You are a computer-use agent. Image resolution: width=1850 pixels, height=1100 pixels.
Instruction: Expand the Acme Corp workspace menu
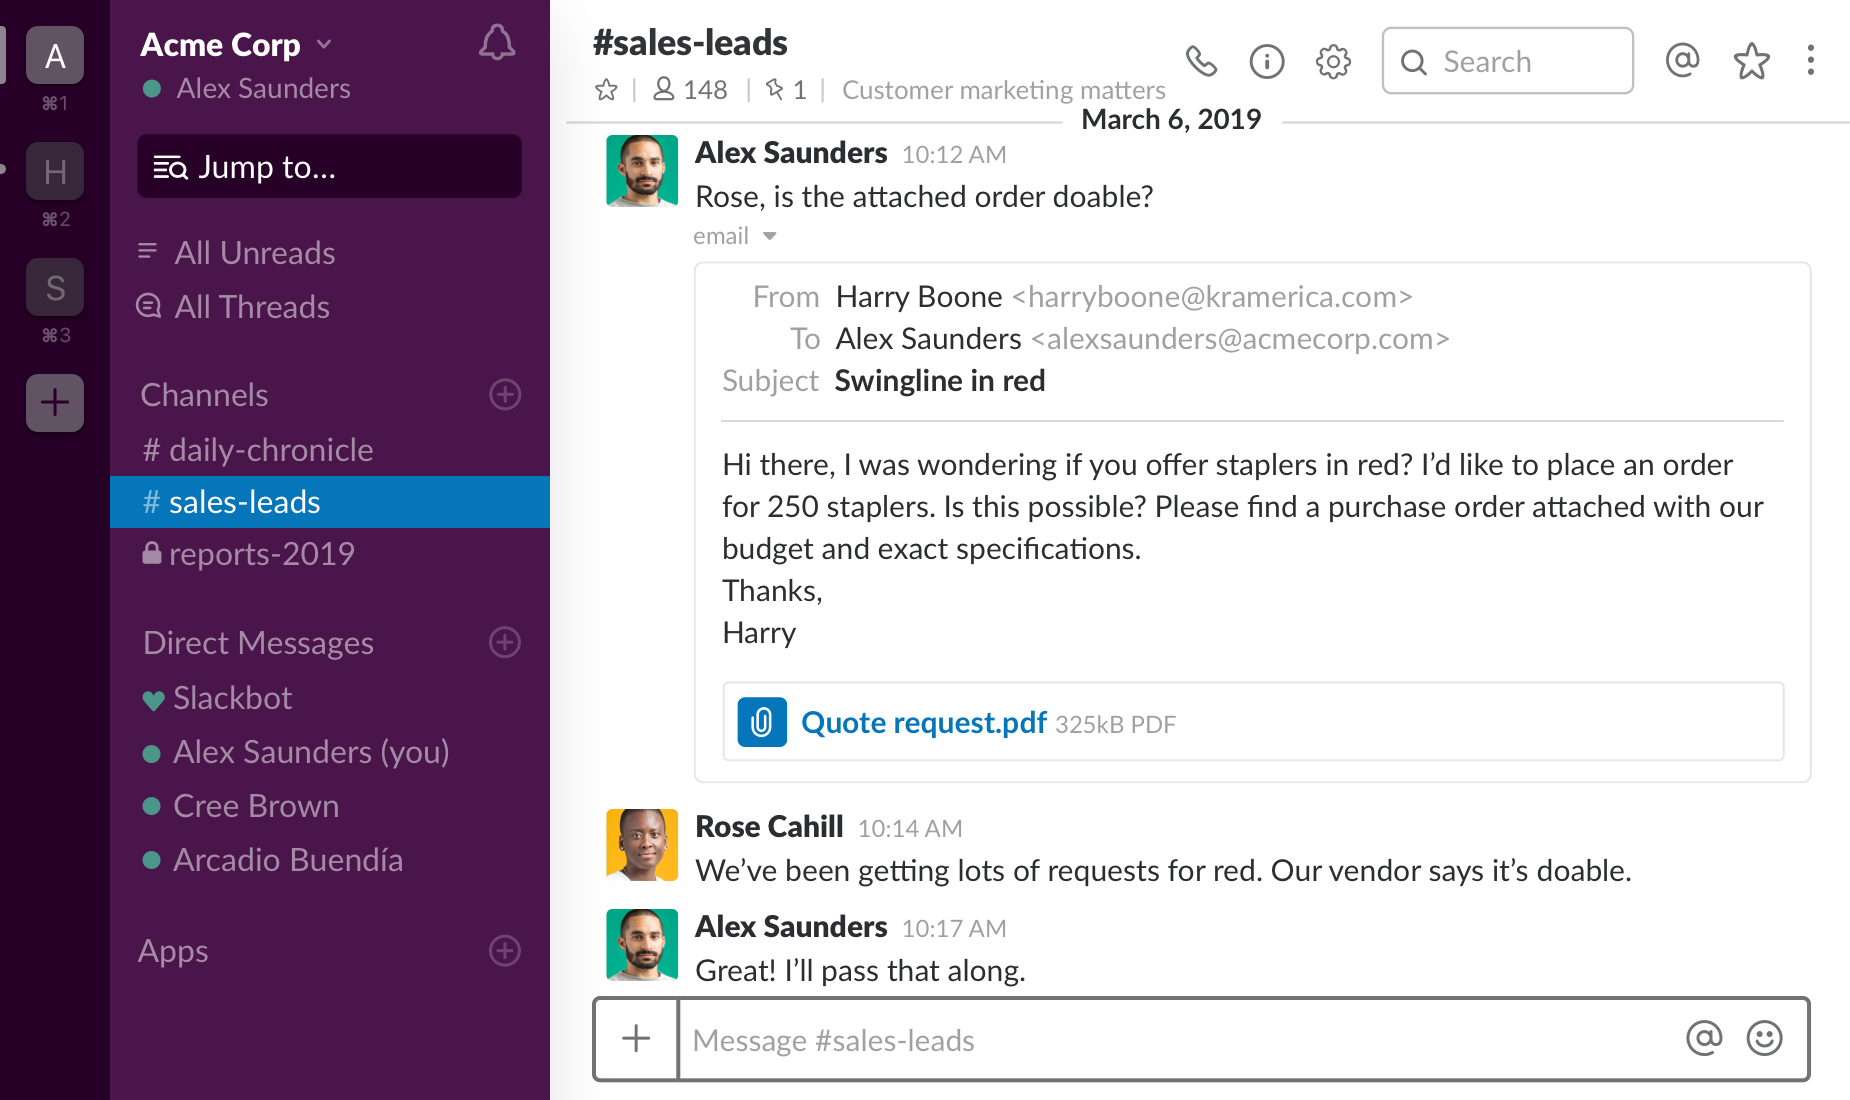[236, 45]
